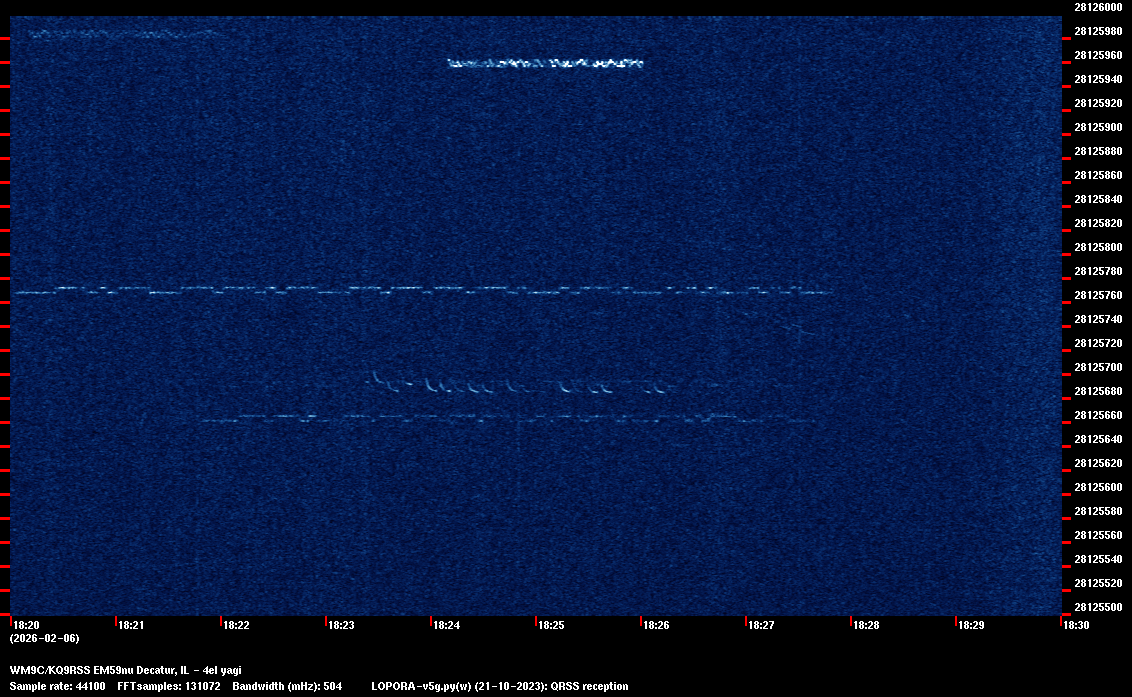Click the faint top-left trace near 28125980
This screenshot has height=697, width=1132.
(120, 34)
